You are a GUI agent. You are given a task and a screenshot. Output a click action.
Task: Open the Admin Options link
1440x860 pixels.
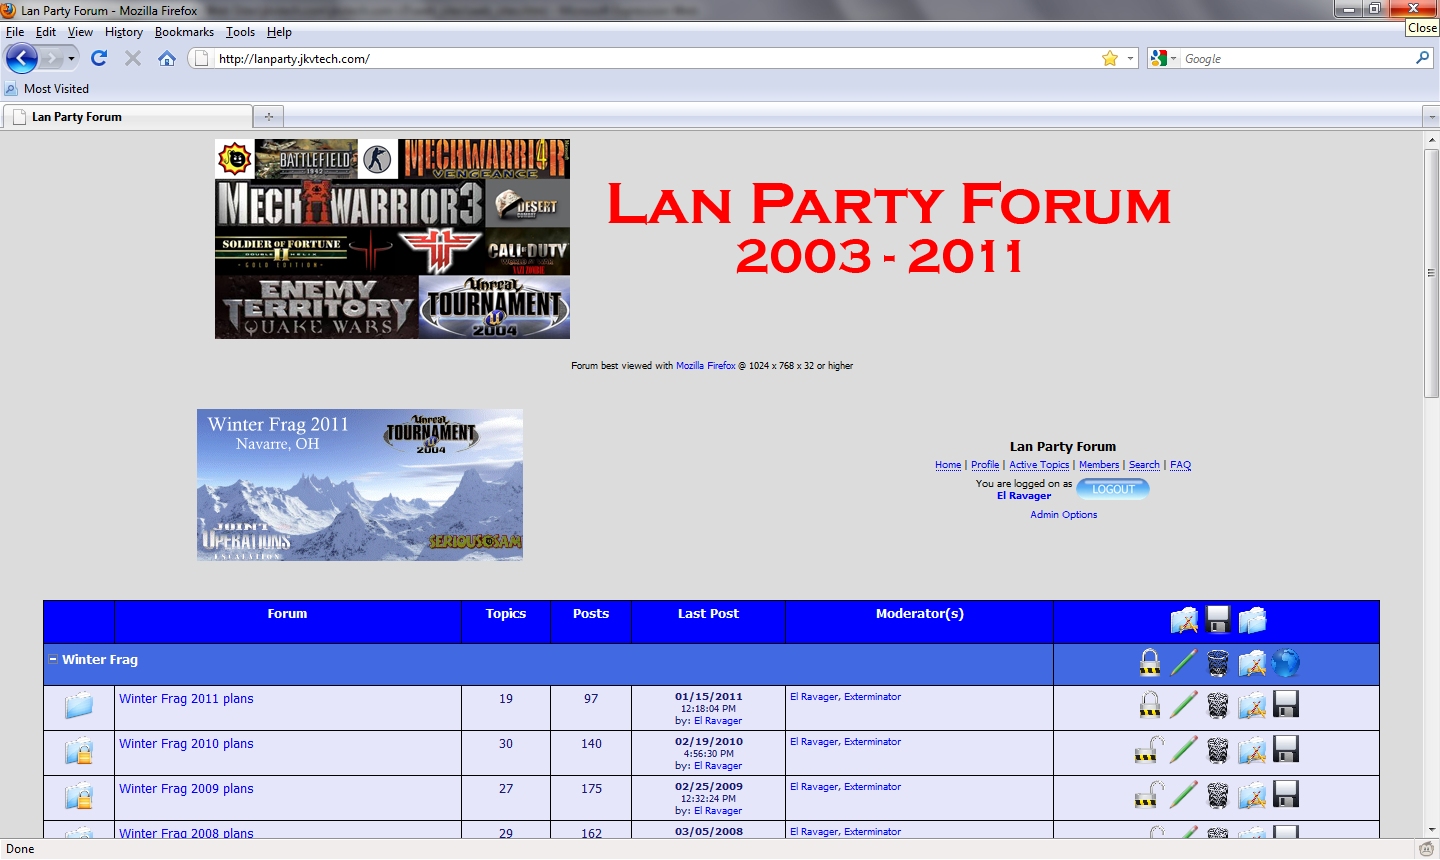(1063, 515)
